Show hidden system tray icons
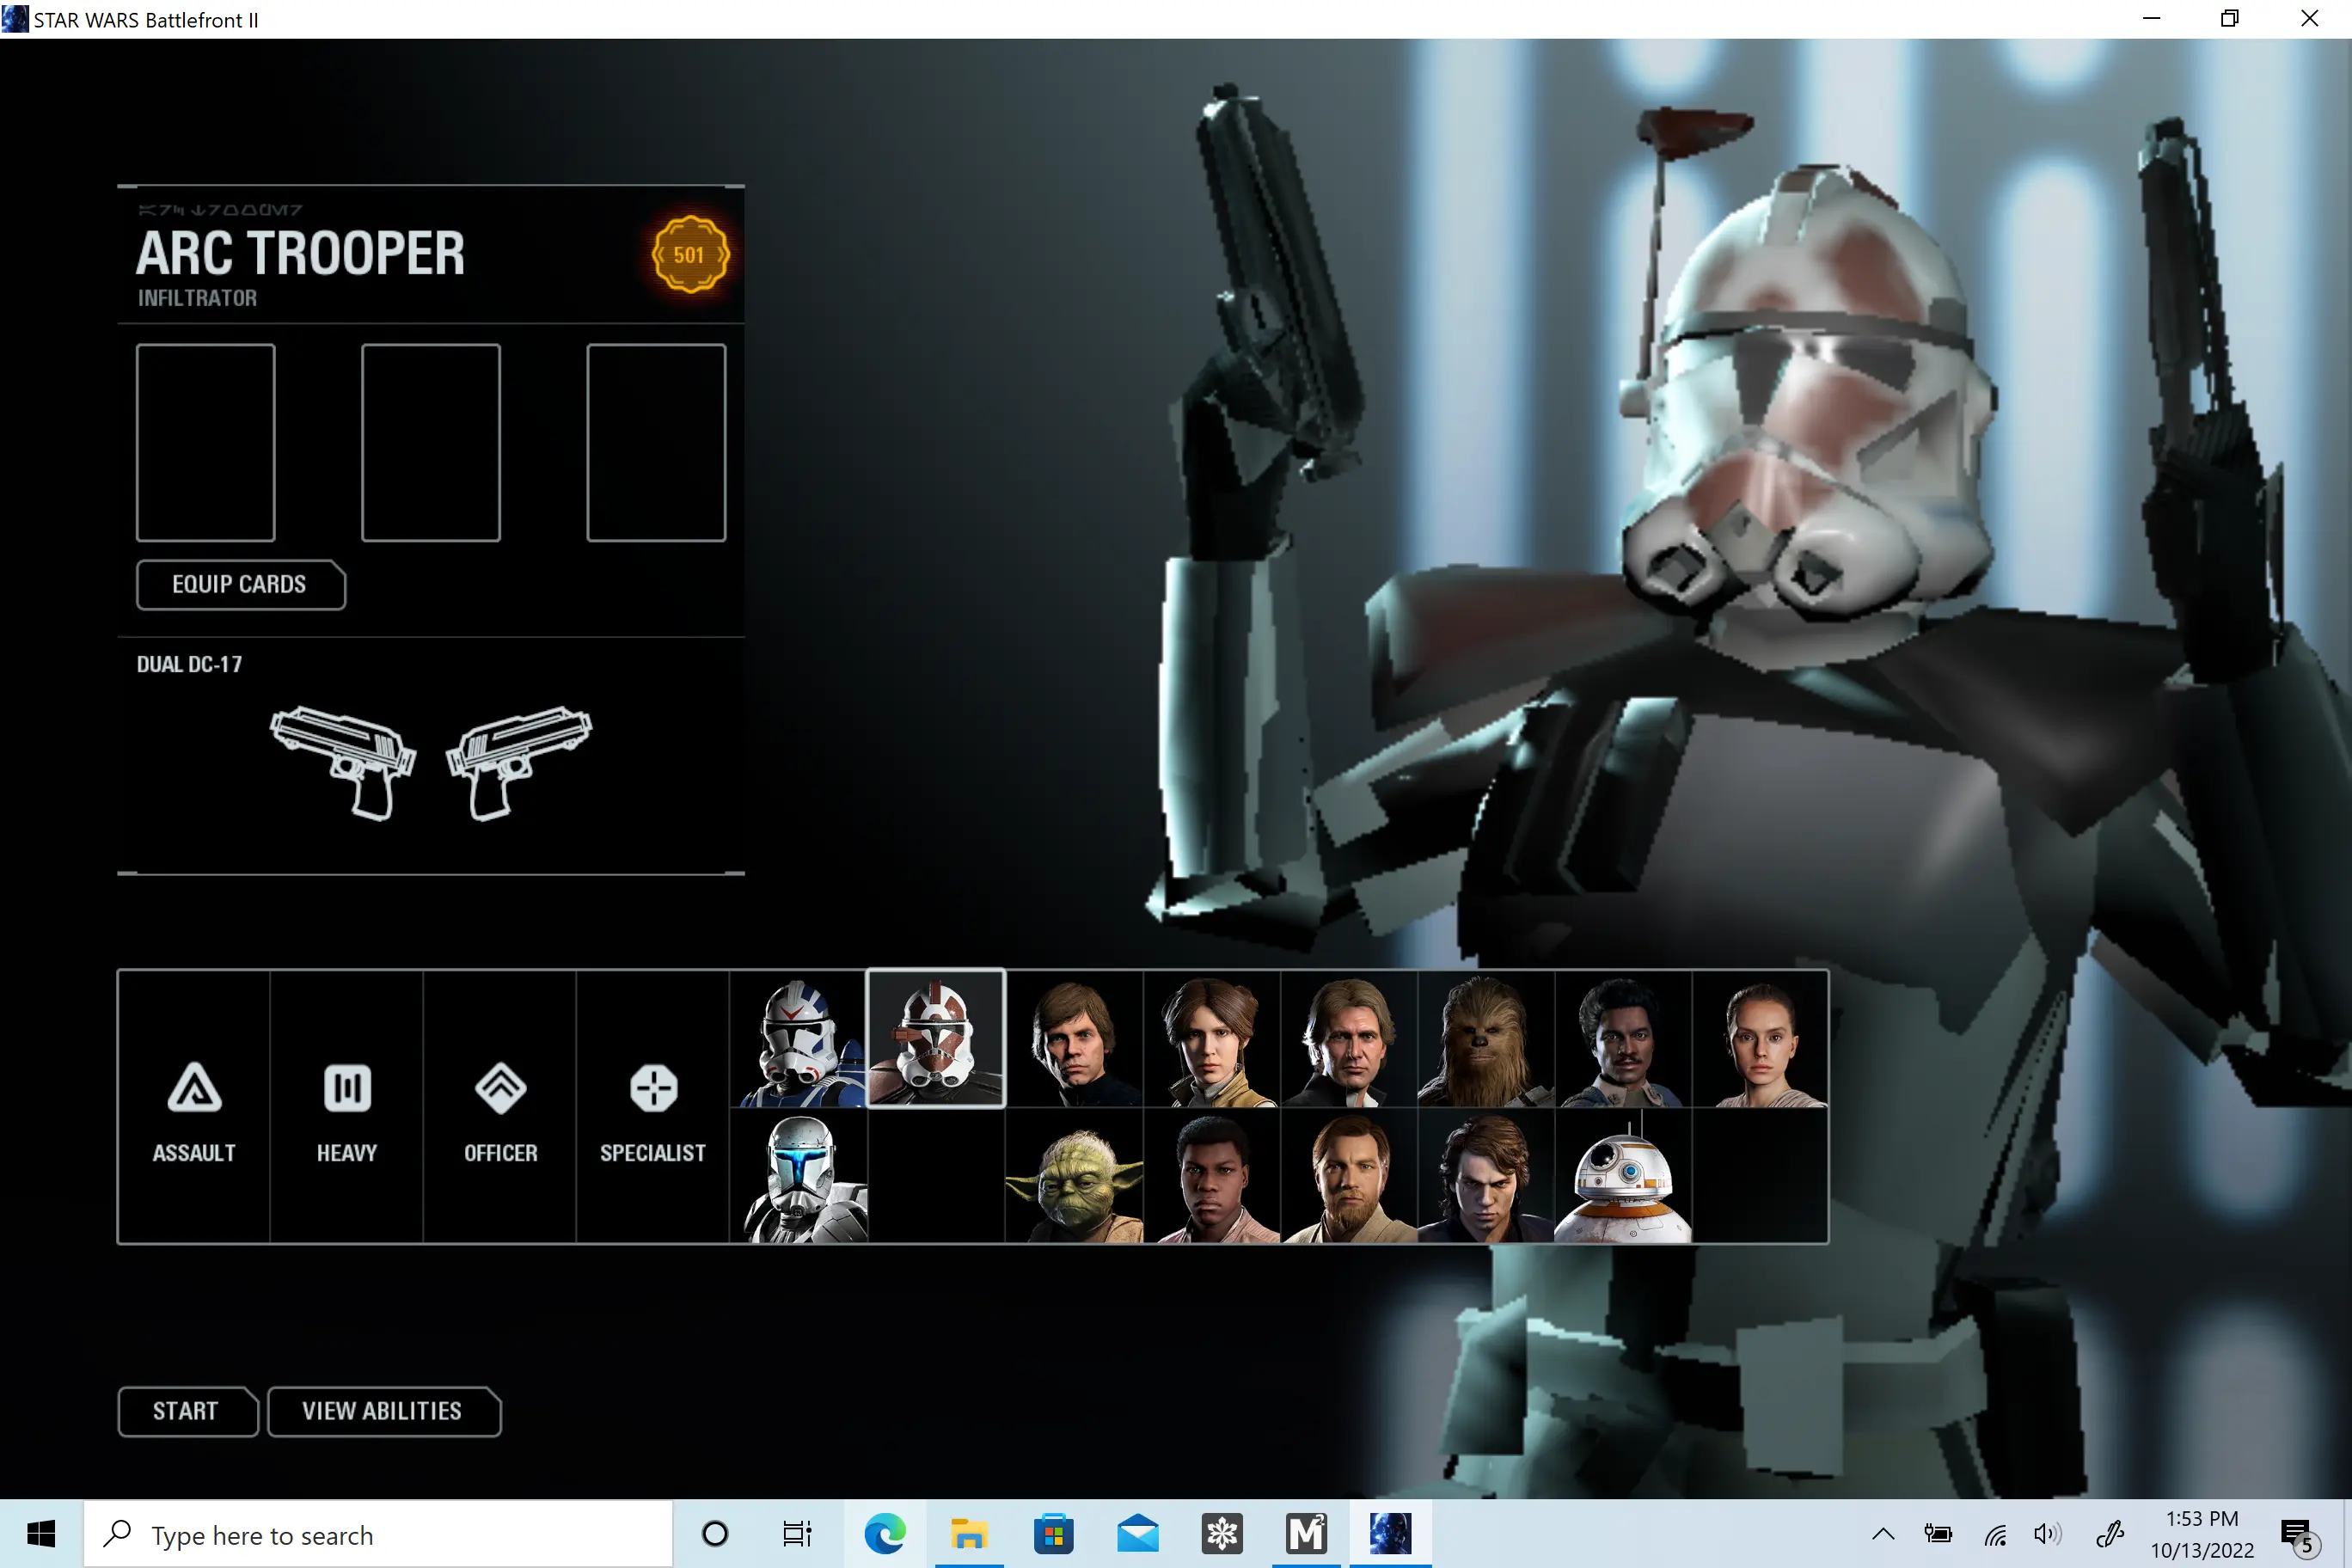2352x1568 pixels. pos(1883,1534)
